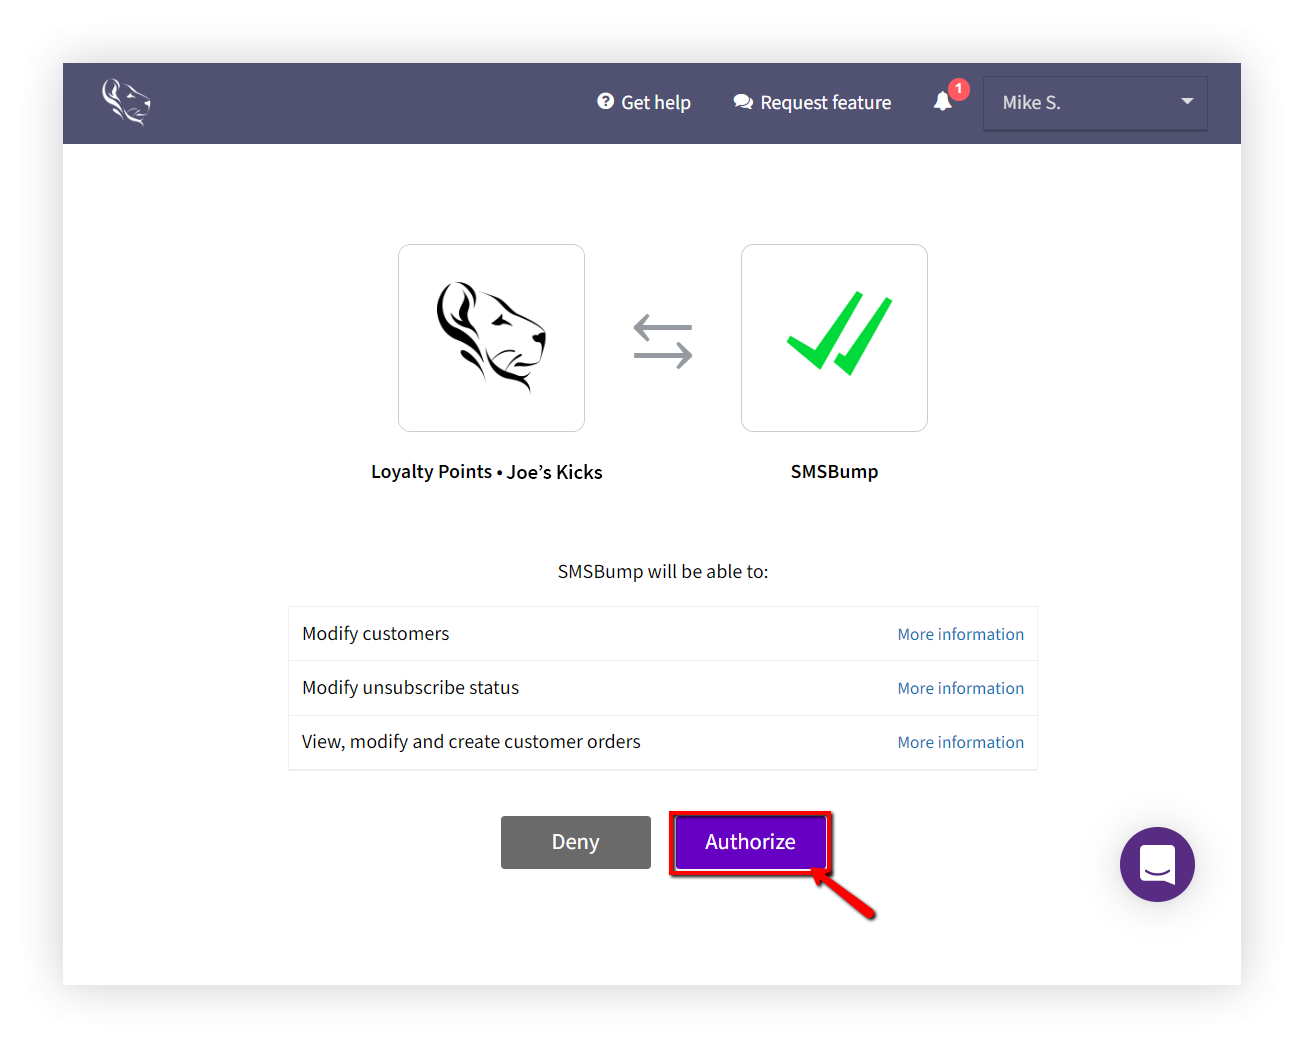Deny the SMSBump authorization request

click(576, 842)
